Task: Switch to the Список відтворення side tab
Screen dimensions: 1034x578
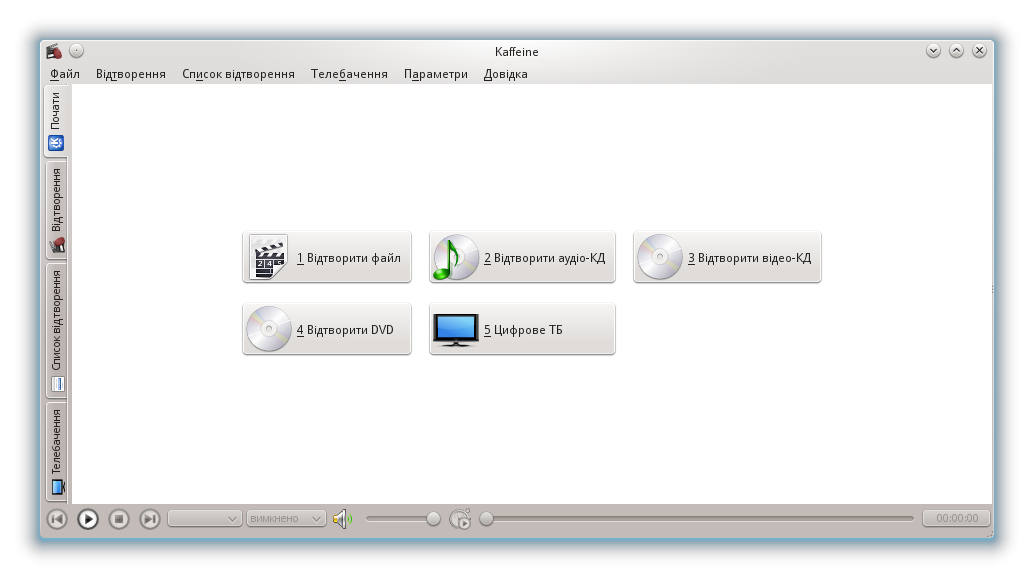Action: 57,330
